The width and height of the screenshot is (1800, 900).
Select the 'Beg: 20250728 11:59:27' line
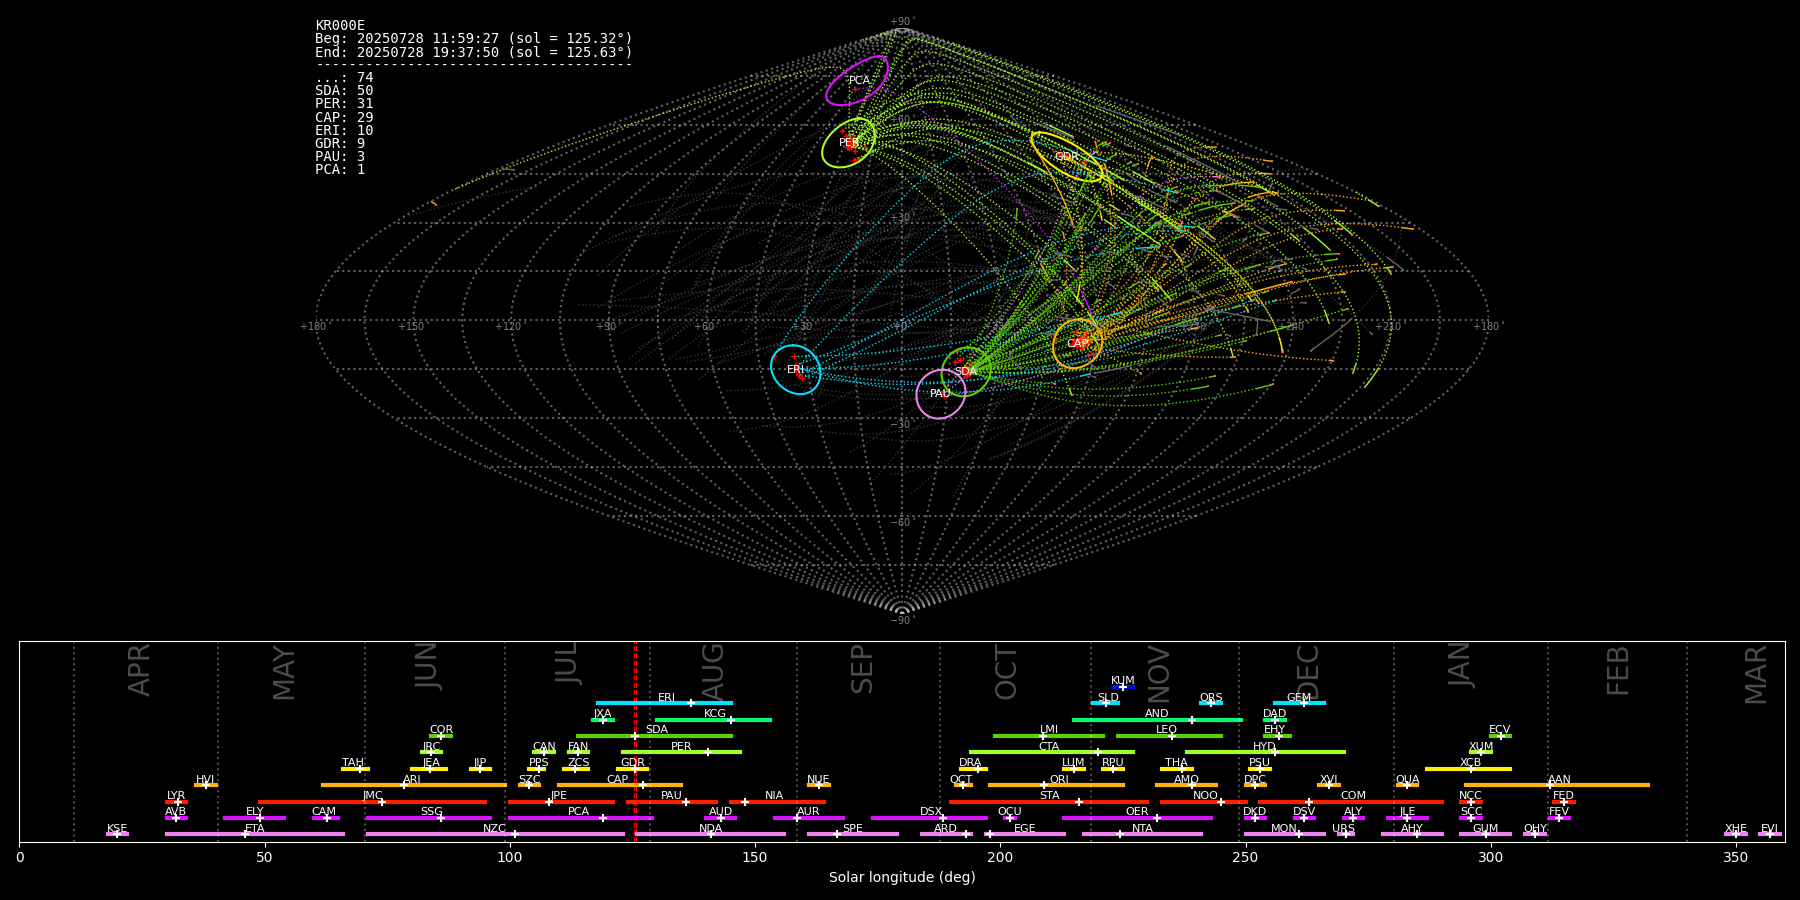point(474,39)
